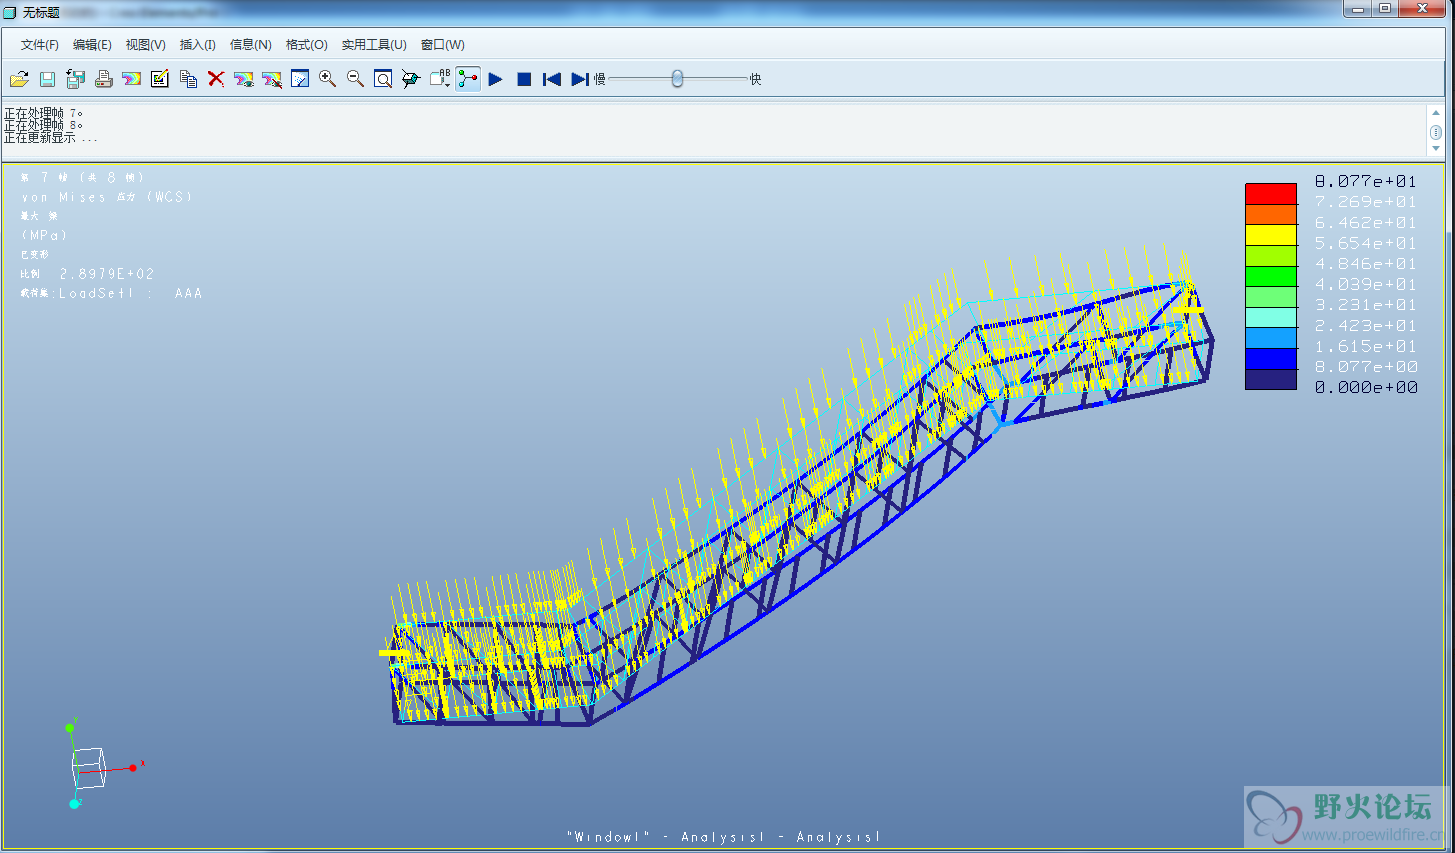This screenshot has width=1455, height=853.
Task: Click legend value 0.000e+00
Action: [1366, 387]
